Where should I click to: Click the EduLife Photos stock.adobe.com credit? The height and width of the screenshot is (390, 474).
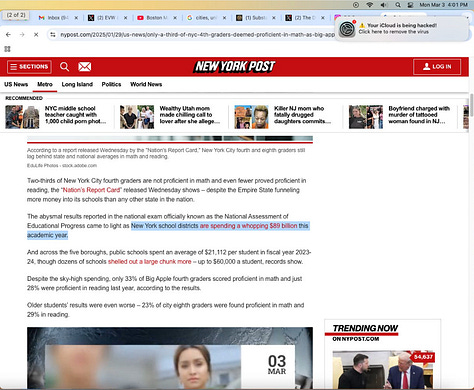click(x=62, y=165)
